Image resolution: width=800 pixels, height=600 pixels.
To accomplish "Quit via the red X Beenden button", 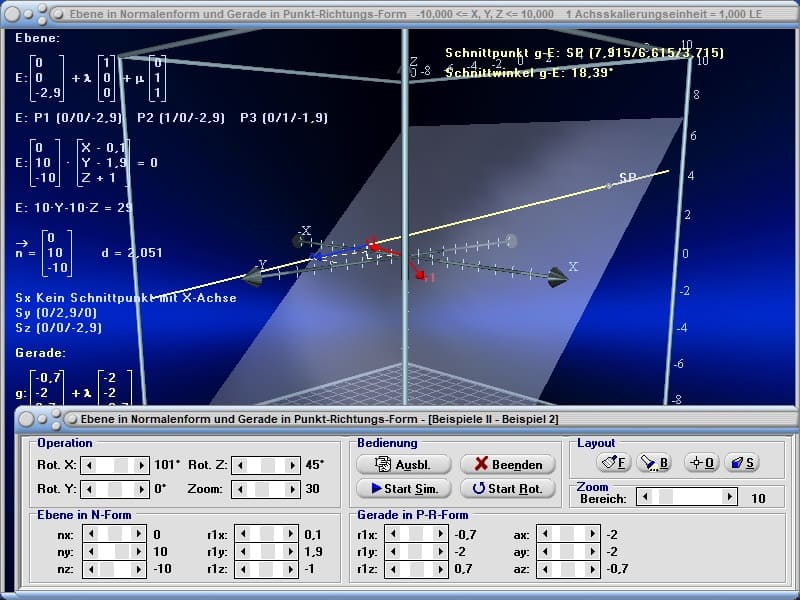I will point(507,464).
